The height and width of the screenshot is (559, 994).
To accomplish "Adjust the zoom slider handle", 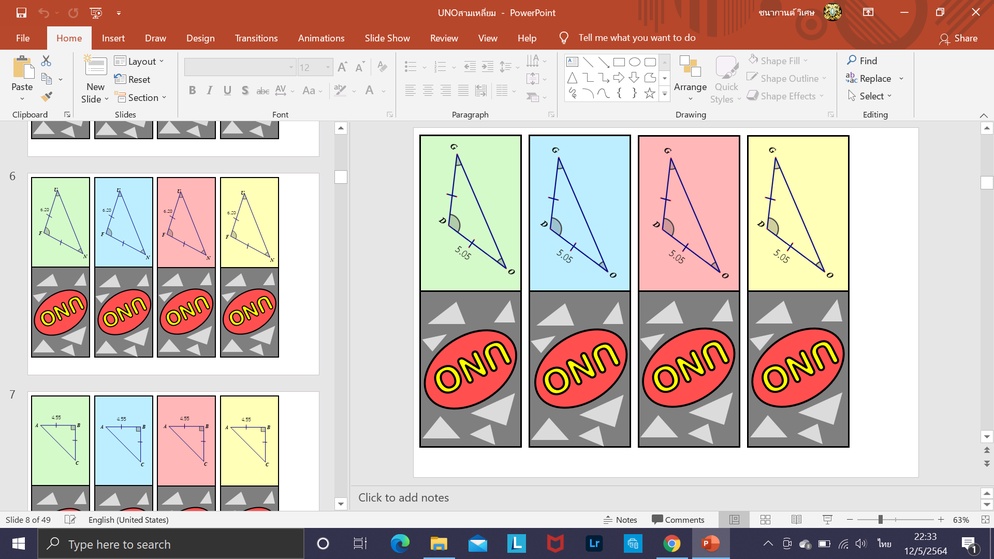I will coord(880,520).
